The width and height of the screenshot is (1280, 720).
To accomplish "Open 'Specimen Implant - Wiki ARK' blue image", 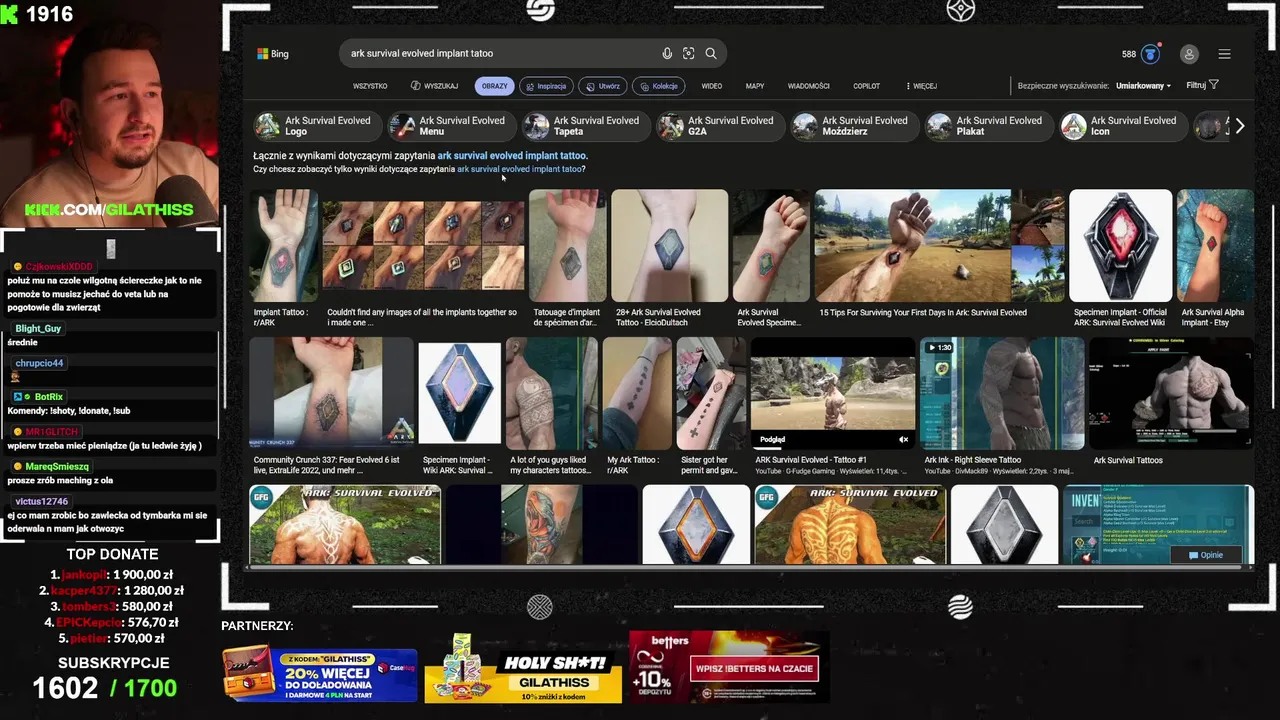I will point(460,393).
